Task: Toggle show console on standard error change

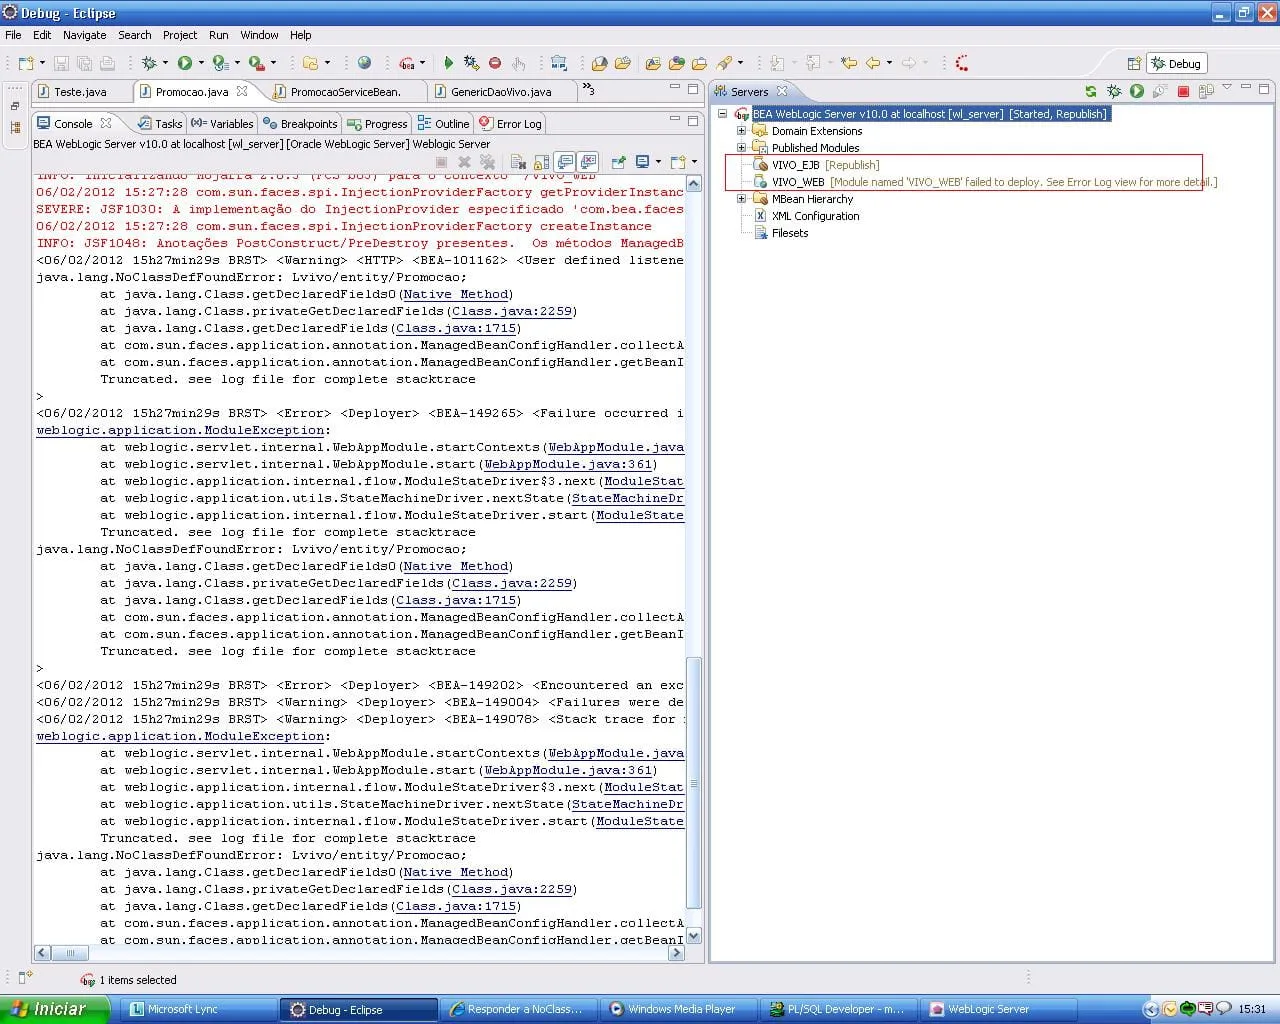Action: [588, 162]
